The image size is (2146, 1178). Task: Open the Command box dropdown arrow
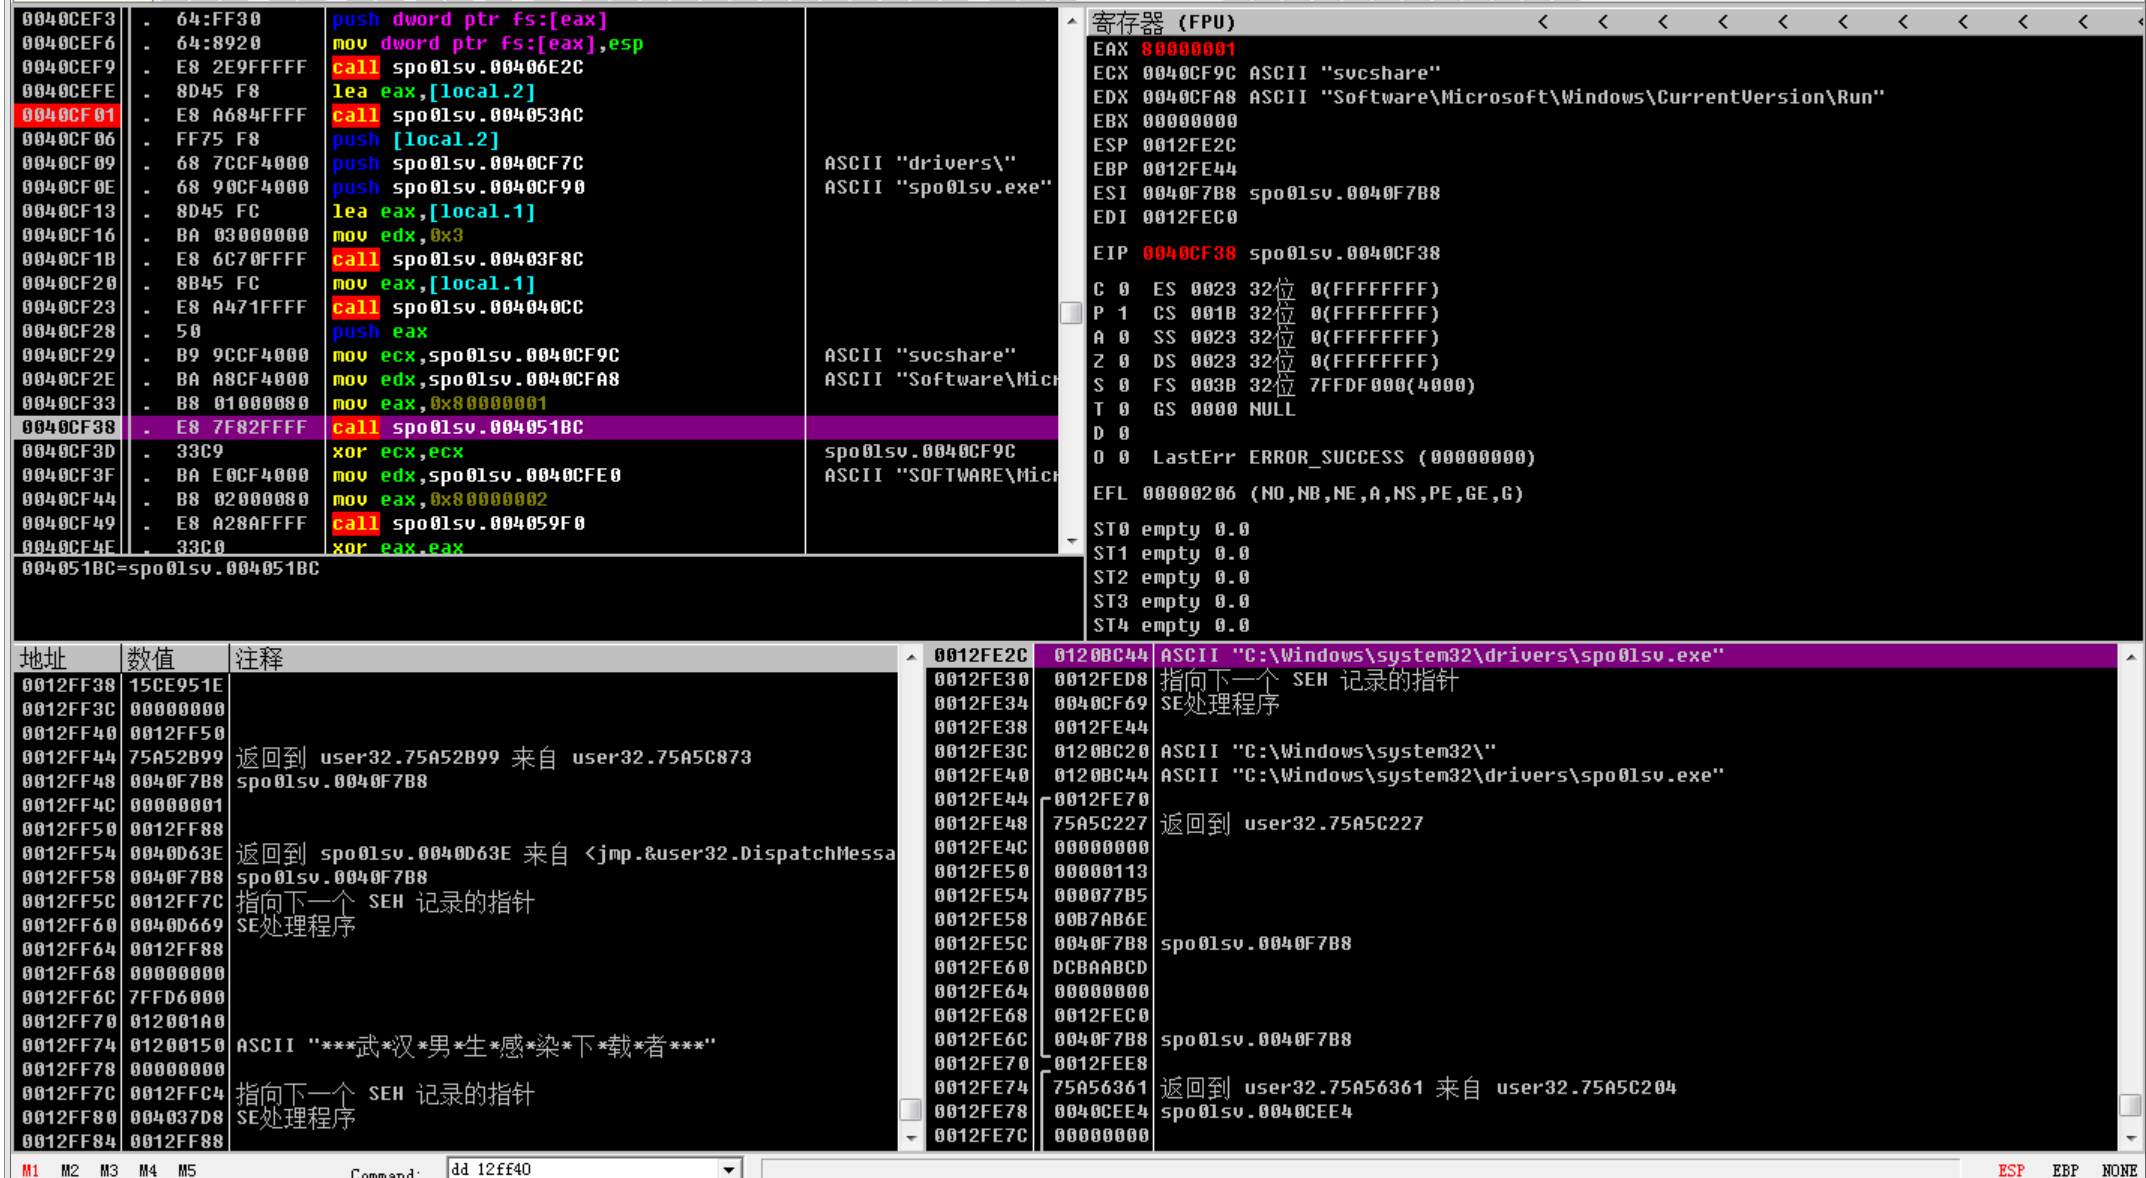point(730,1168)
